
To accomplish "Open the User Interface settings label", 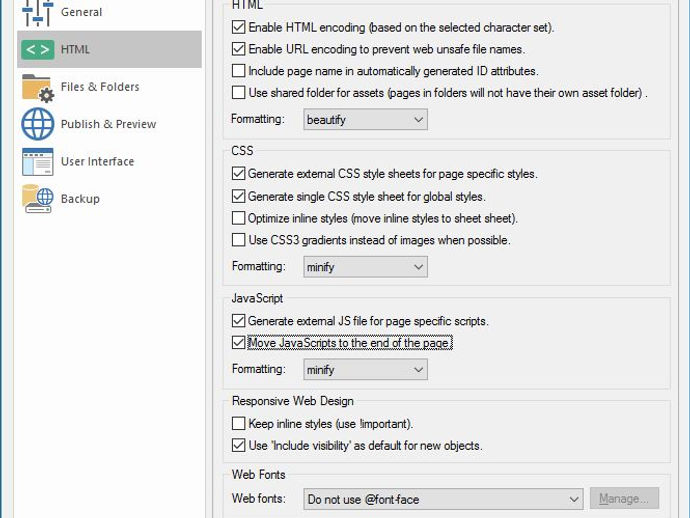I will coord(97,162).
